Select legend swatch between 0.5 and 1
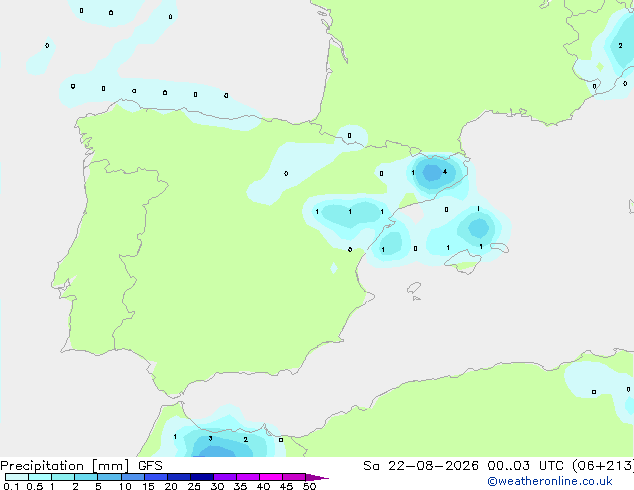 [x=40, y=477]
